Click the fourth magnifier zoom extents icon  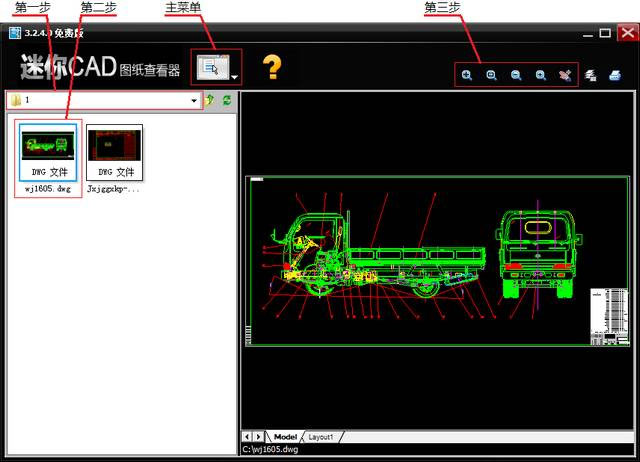(x=541, y=75)
